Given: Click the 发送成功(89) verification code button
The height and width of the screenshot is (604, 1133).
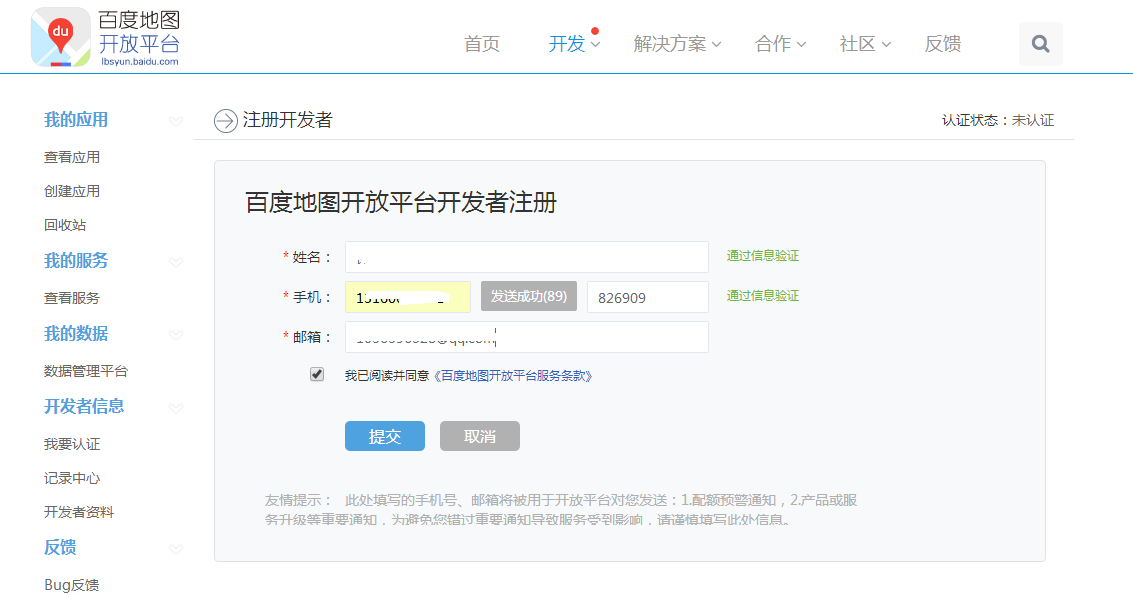Looking at the screenshot, I should click(x=529, y=296).
